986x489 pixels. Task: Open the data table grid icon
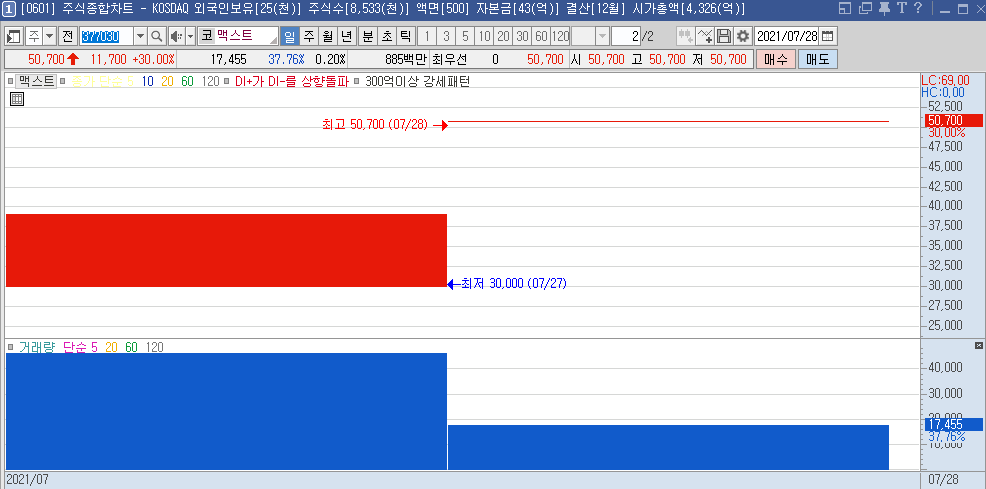pyautogui.click(x=17, y=99)
